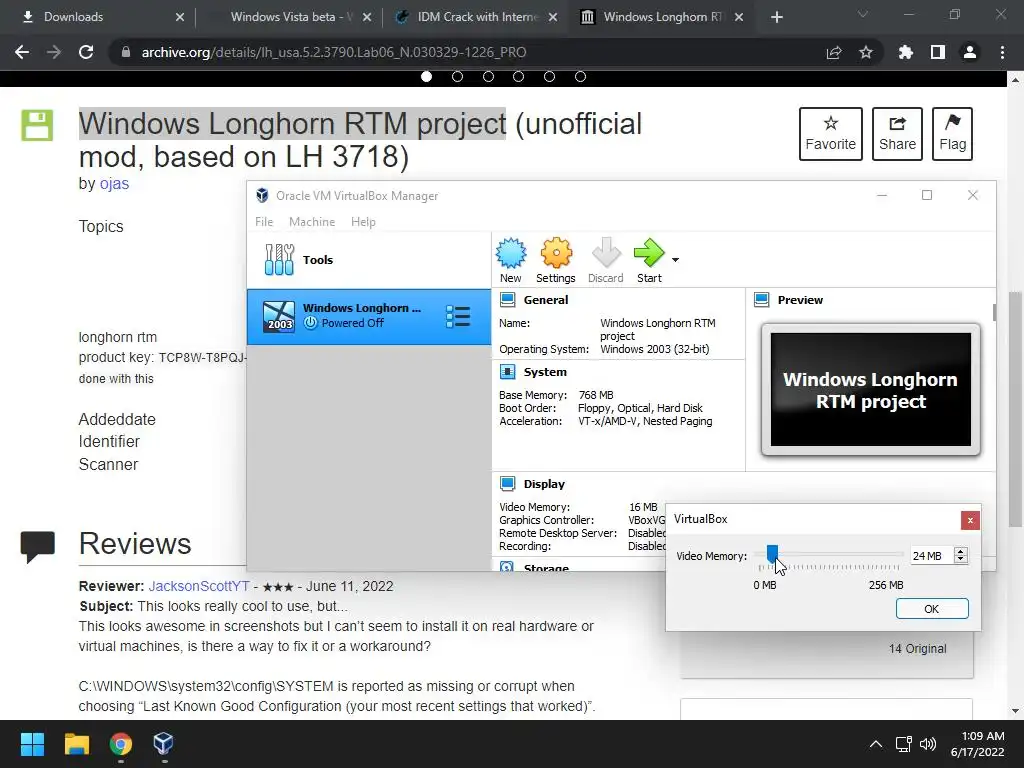Start the VM with green arrow
1024x768 pixels.
click(x=649, y=260)
